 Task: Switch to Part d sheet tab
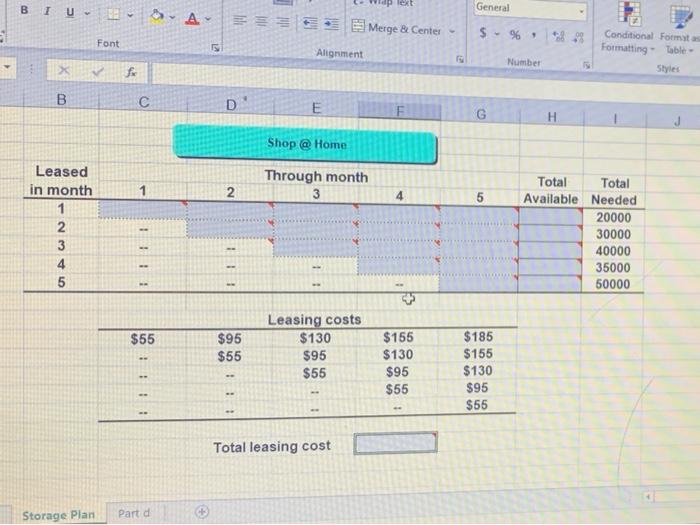134,513
